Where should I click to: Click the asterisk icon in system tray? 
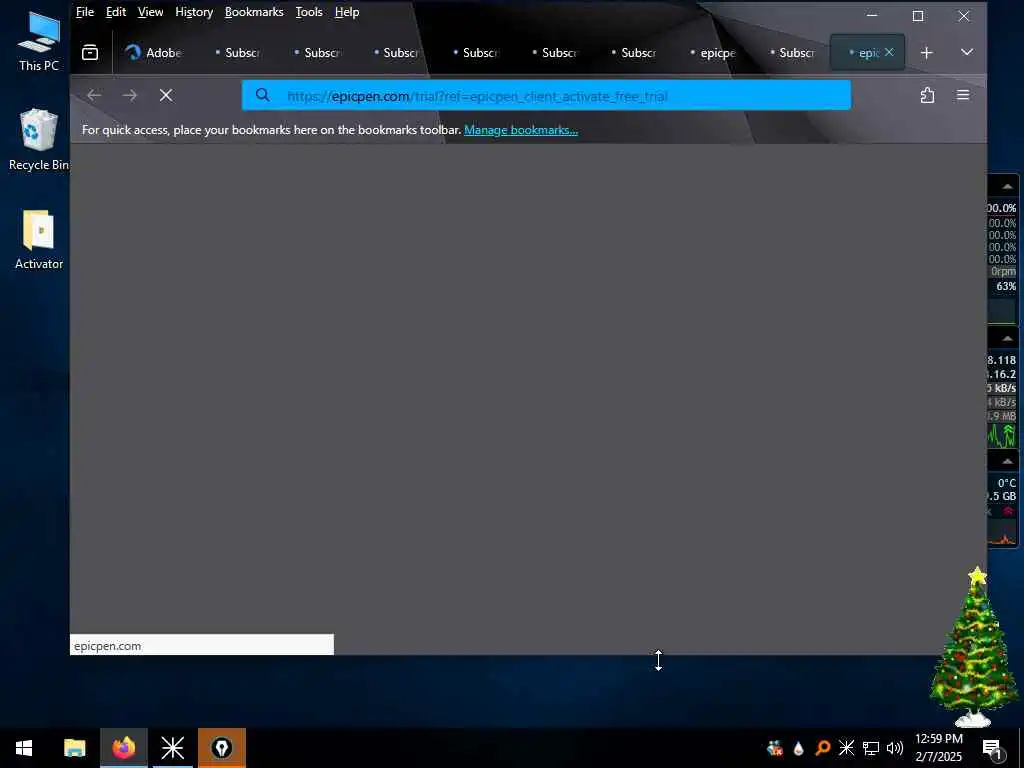[846, 748]
